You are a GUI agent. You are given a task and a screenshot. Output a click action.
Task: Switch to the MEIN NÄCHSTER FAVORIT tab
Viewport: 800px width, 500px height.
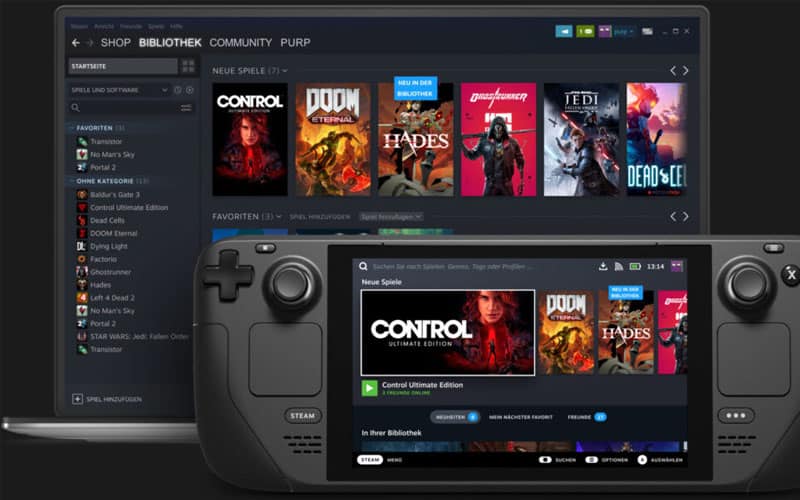520,417
